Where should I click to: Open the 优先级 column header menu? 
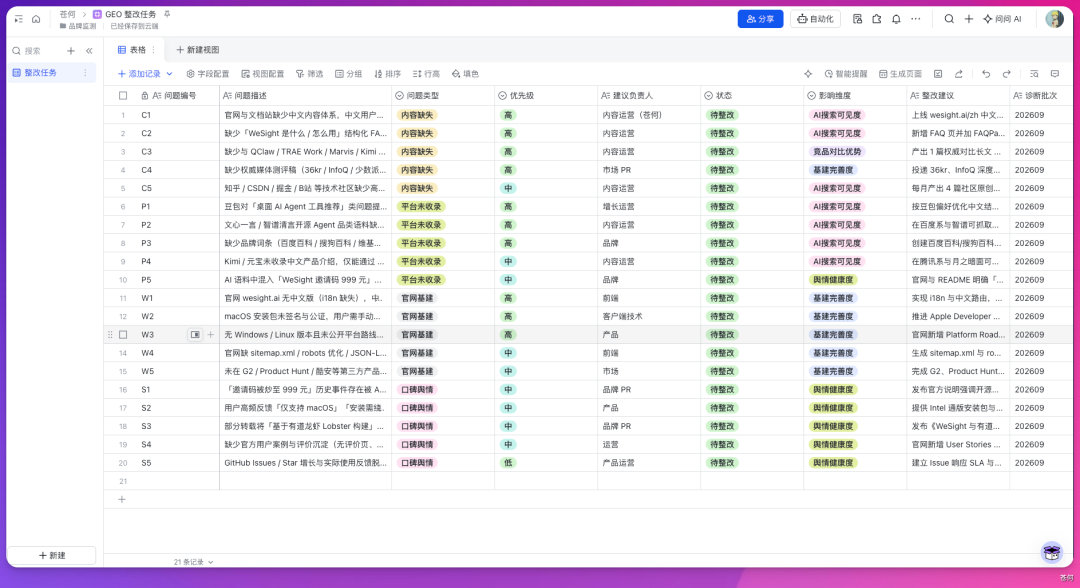tap(546, 96)
